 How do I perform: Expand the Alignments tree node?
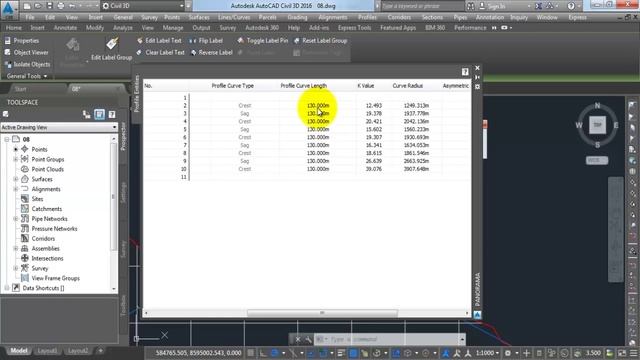pos(16,189)
